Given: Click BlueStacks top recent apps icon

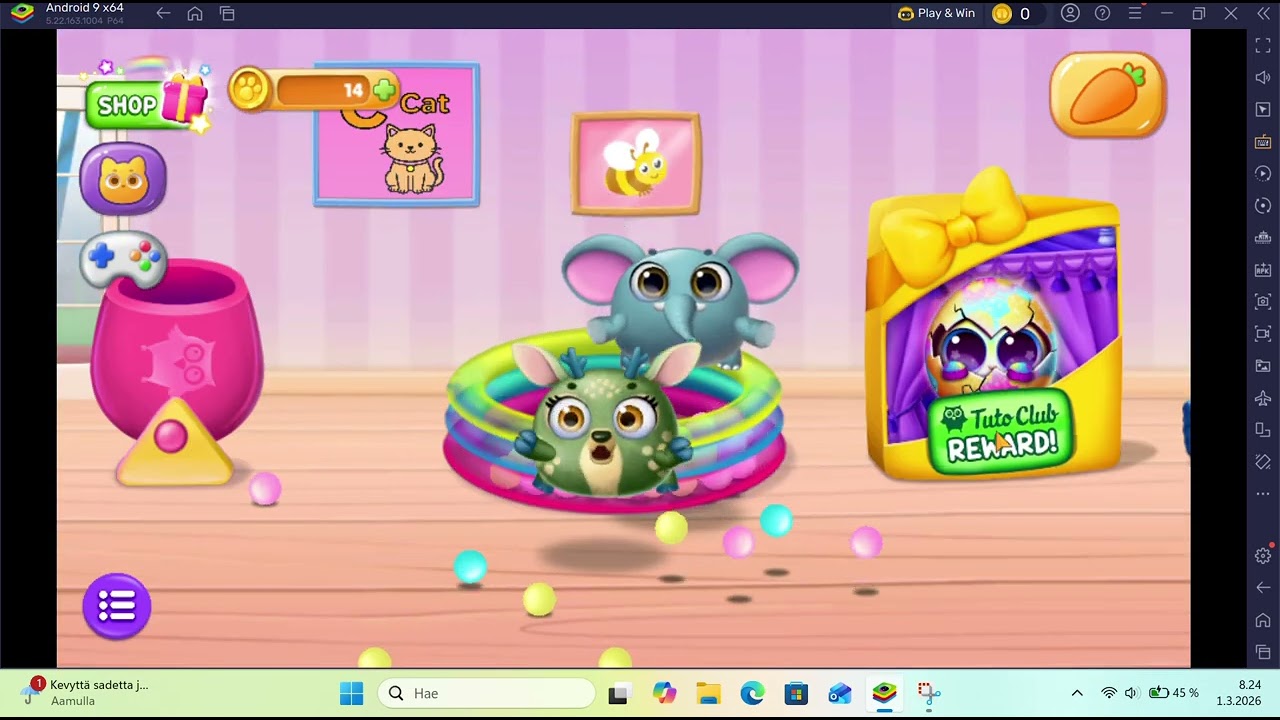Looking at the screenshot, I should tap(227, 13).
